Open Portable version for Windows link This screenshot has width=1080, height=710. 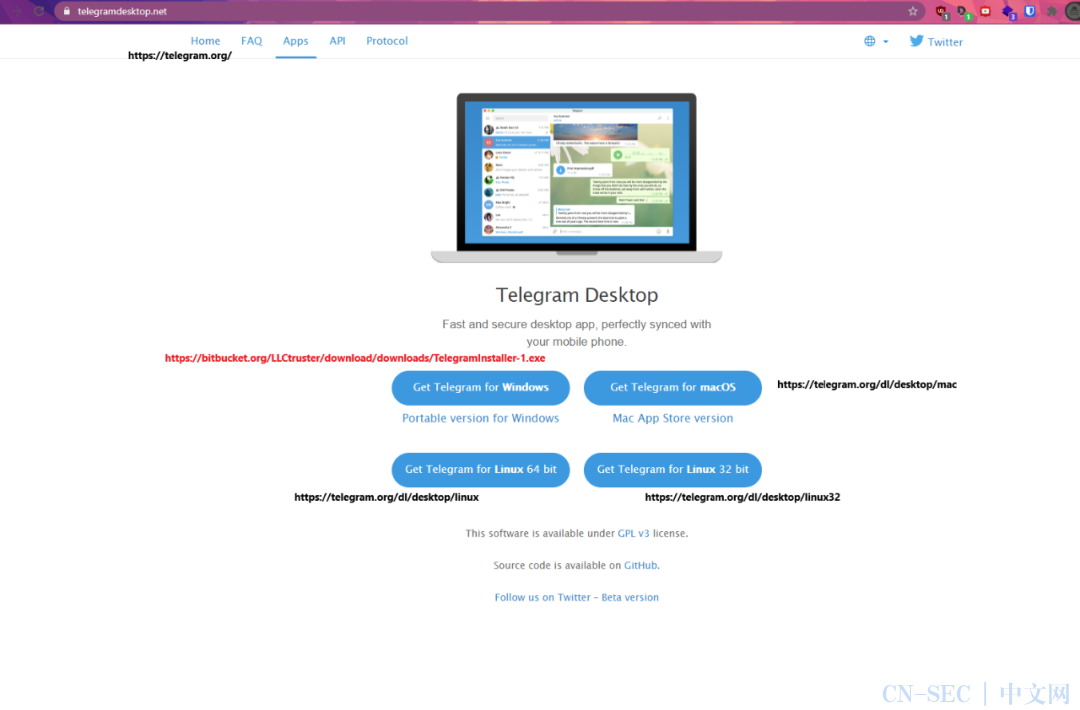point(481,418)
